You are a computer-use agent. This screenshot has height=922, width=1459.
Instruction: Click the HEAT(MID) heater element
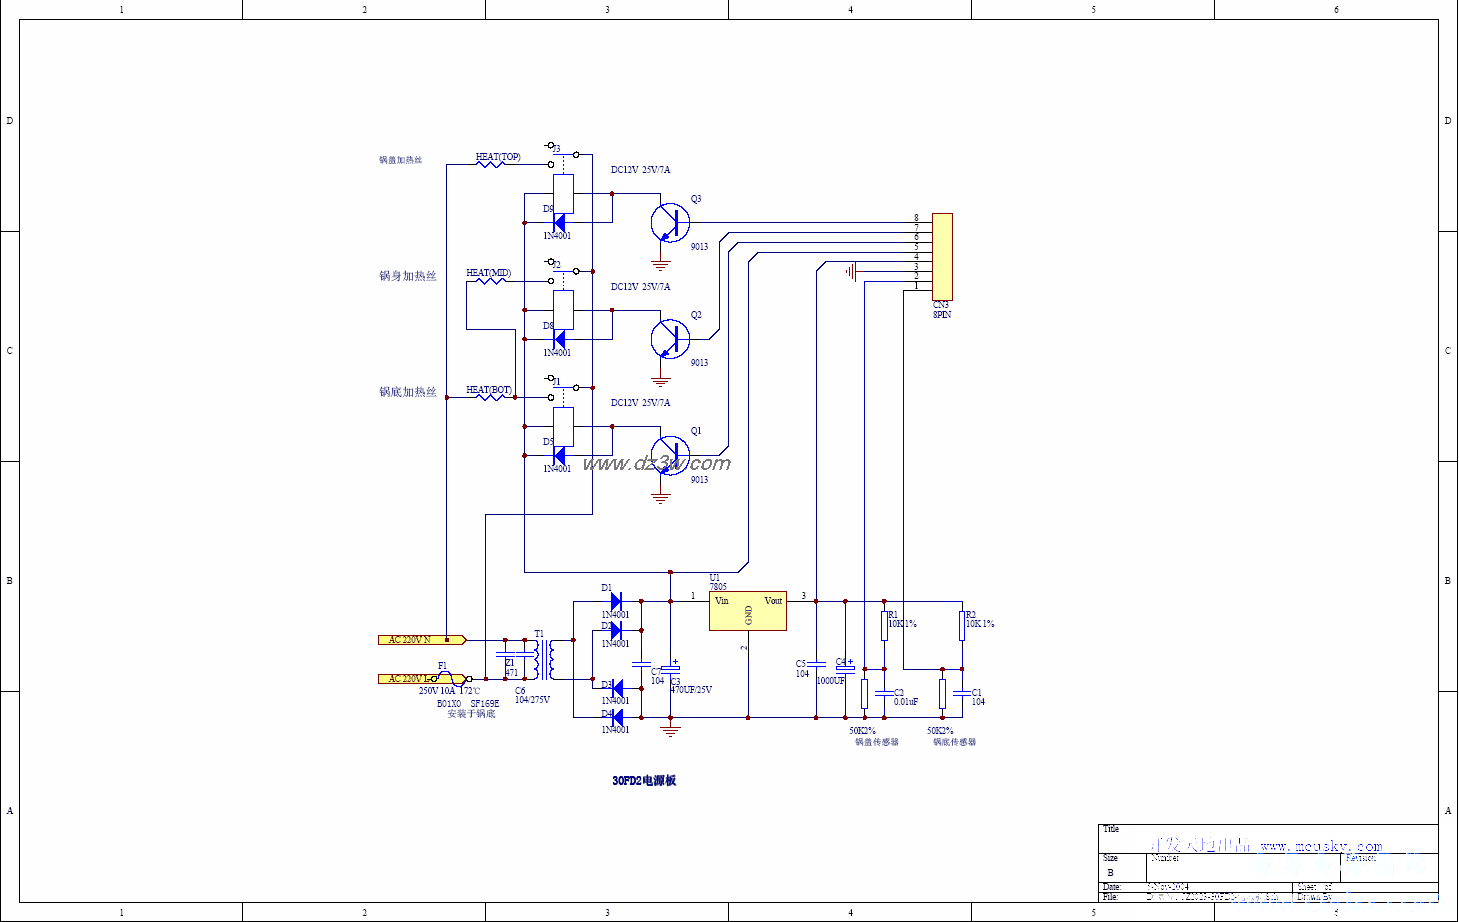click(490, 281)
